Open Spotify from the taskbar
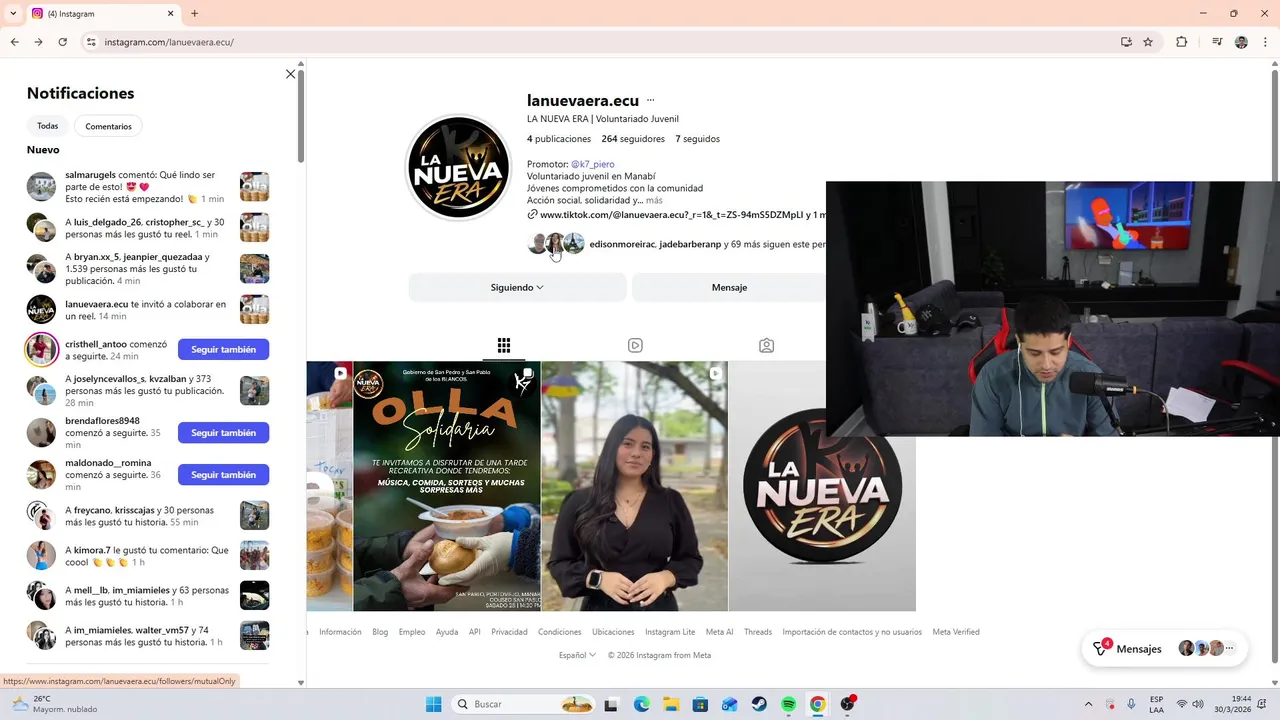The height and width of the screenshot is (720, 1280). (x=788, y=704)
